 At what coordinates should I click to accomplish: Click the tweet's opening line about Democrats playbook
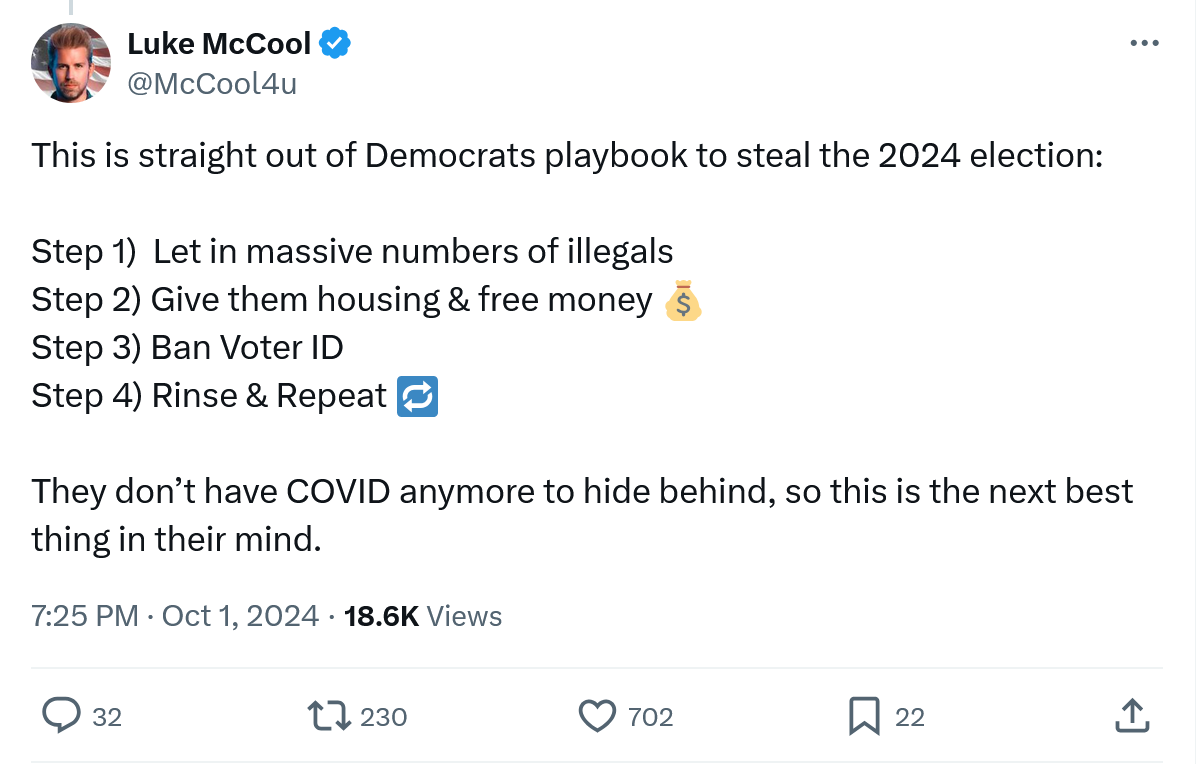(567, 156)
